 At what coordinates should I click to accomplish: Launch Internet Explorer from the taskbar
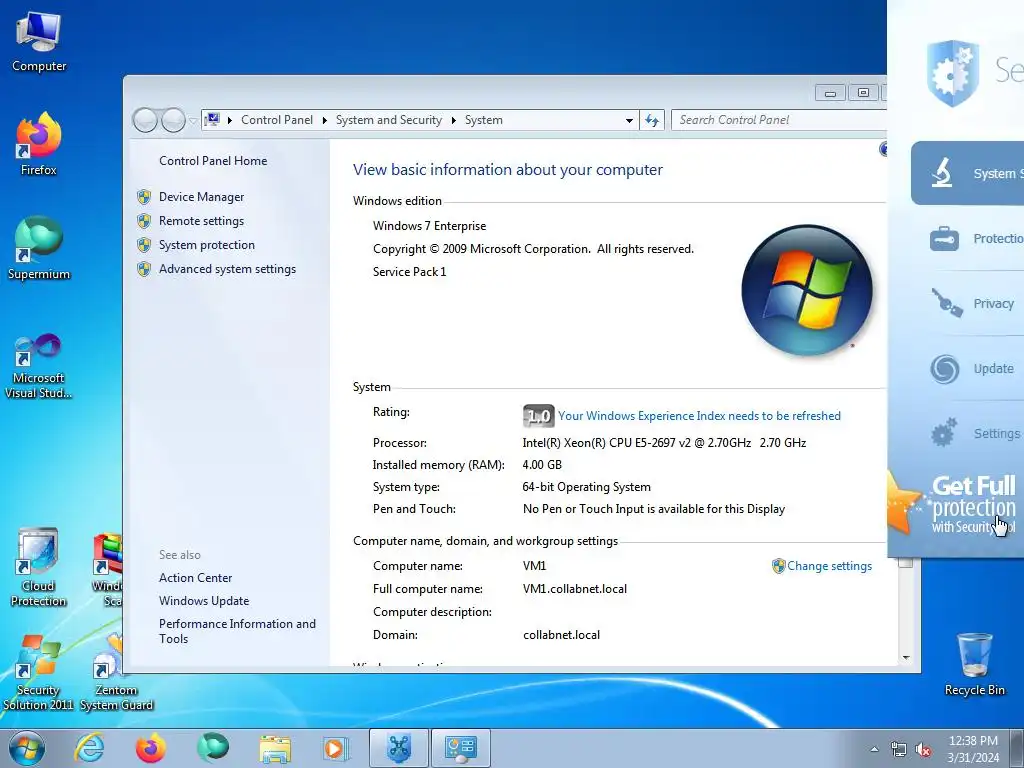tap(89, 748)
